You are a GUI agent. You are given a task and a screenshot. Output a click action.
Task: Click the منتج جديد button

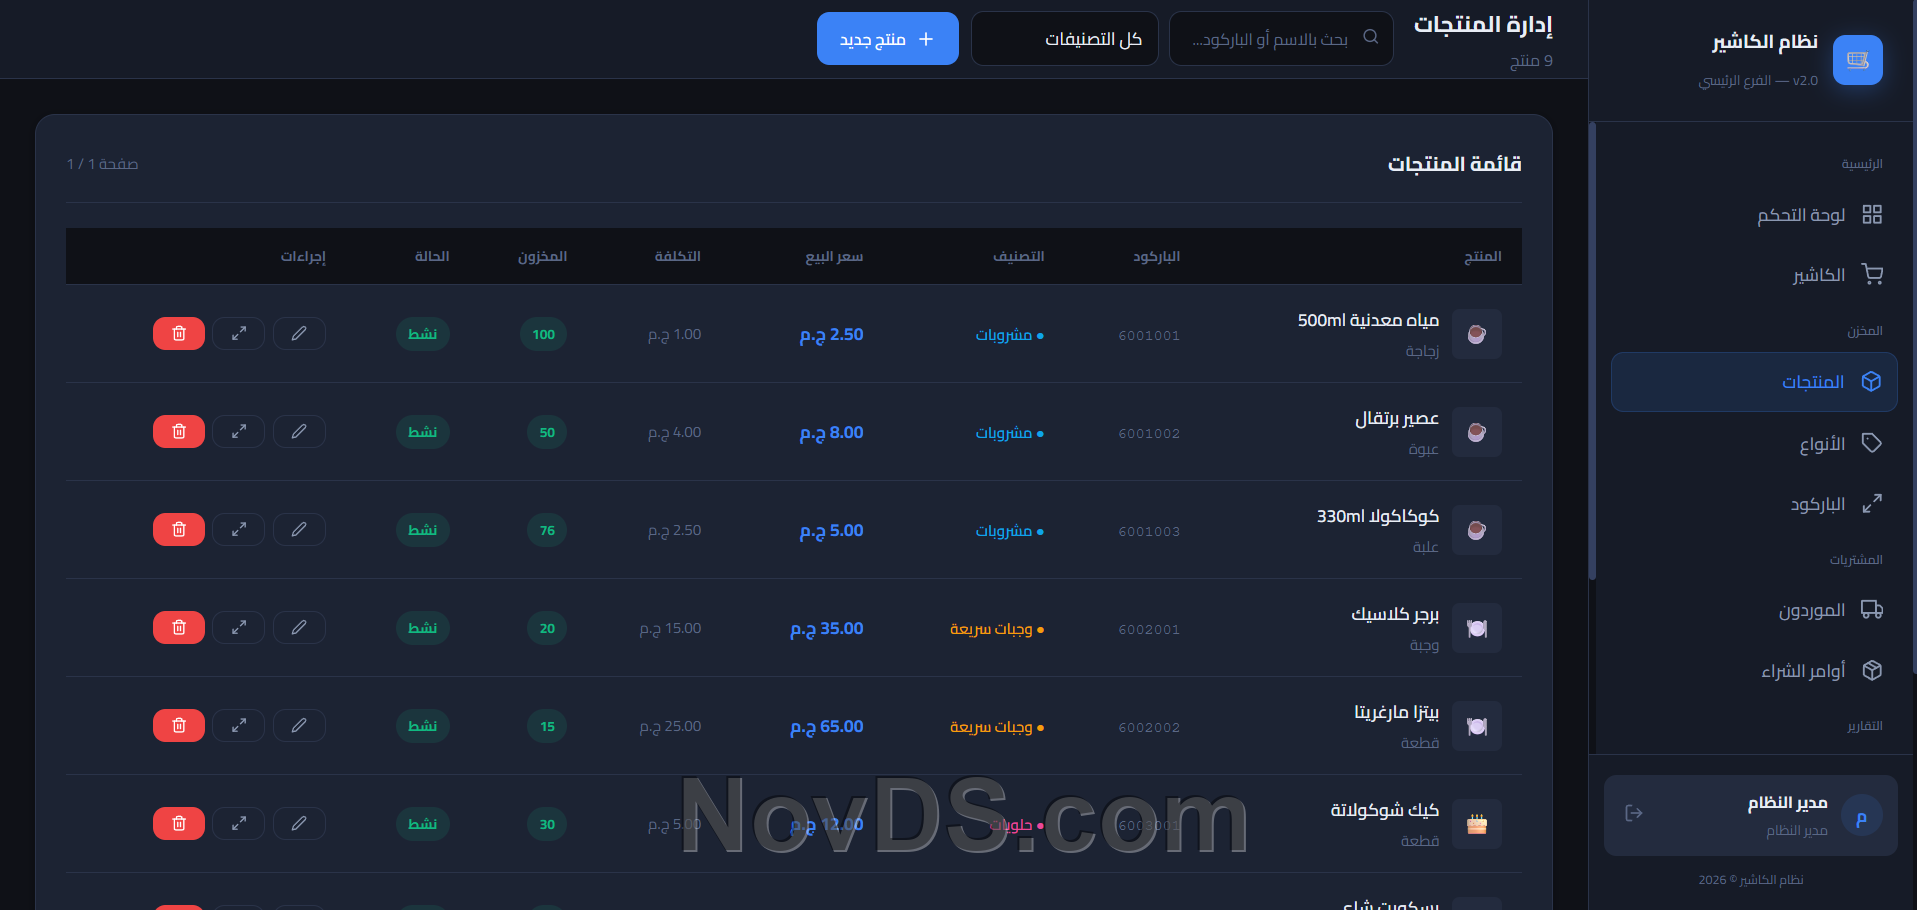click(887, 39)
